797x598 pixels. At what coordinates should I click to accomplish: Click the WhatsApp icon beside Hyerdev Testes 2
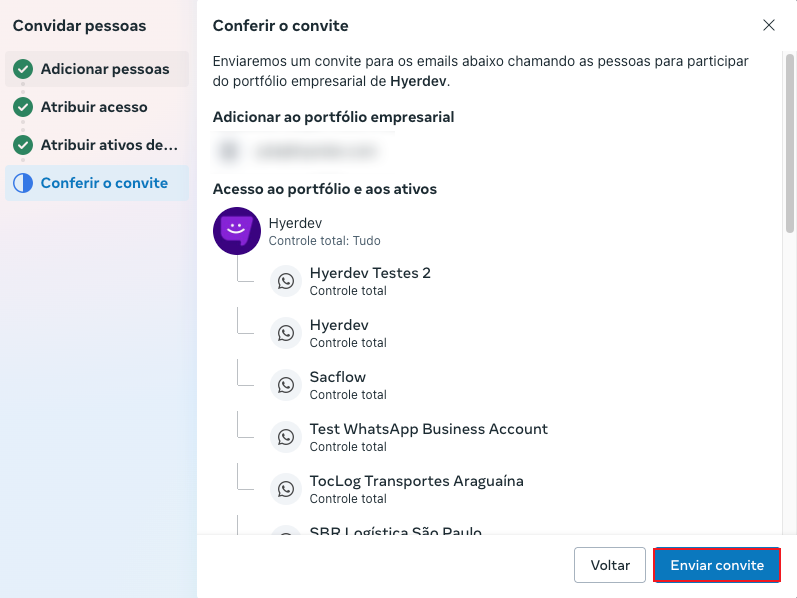pyautogui.click(x=286, y=282)
